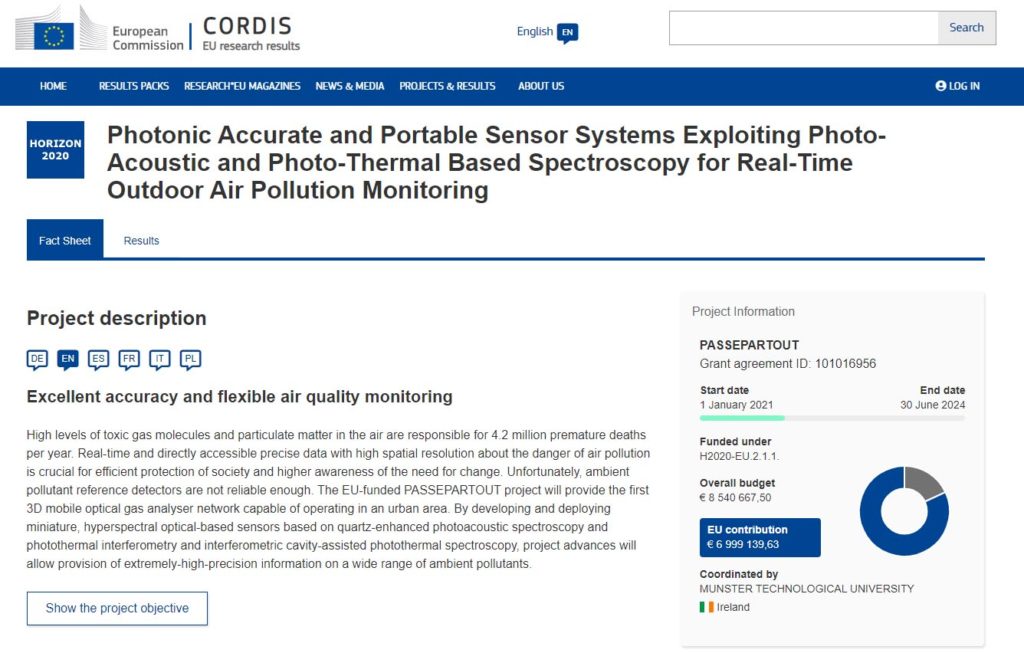Select the DE language speech bubble
This screenshot has height=653, width=1024.
click(x=37, y=359)
